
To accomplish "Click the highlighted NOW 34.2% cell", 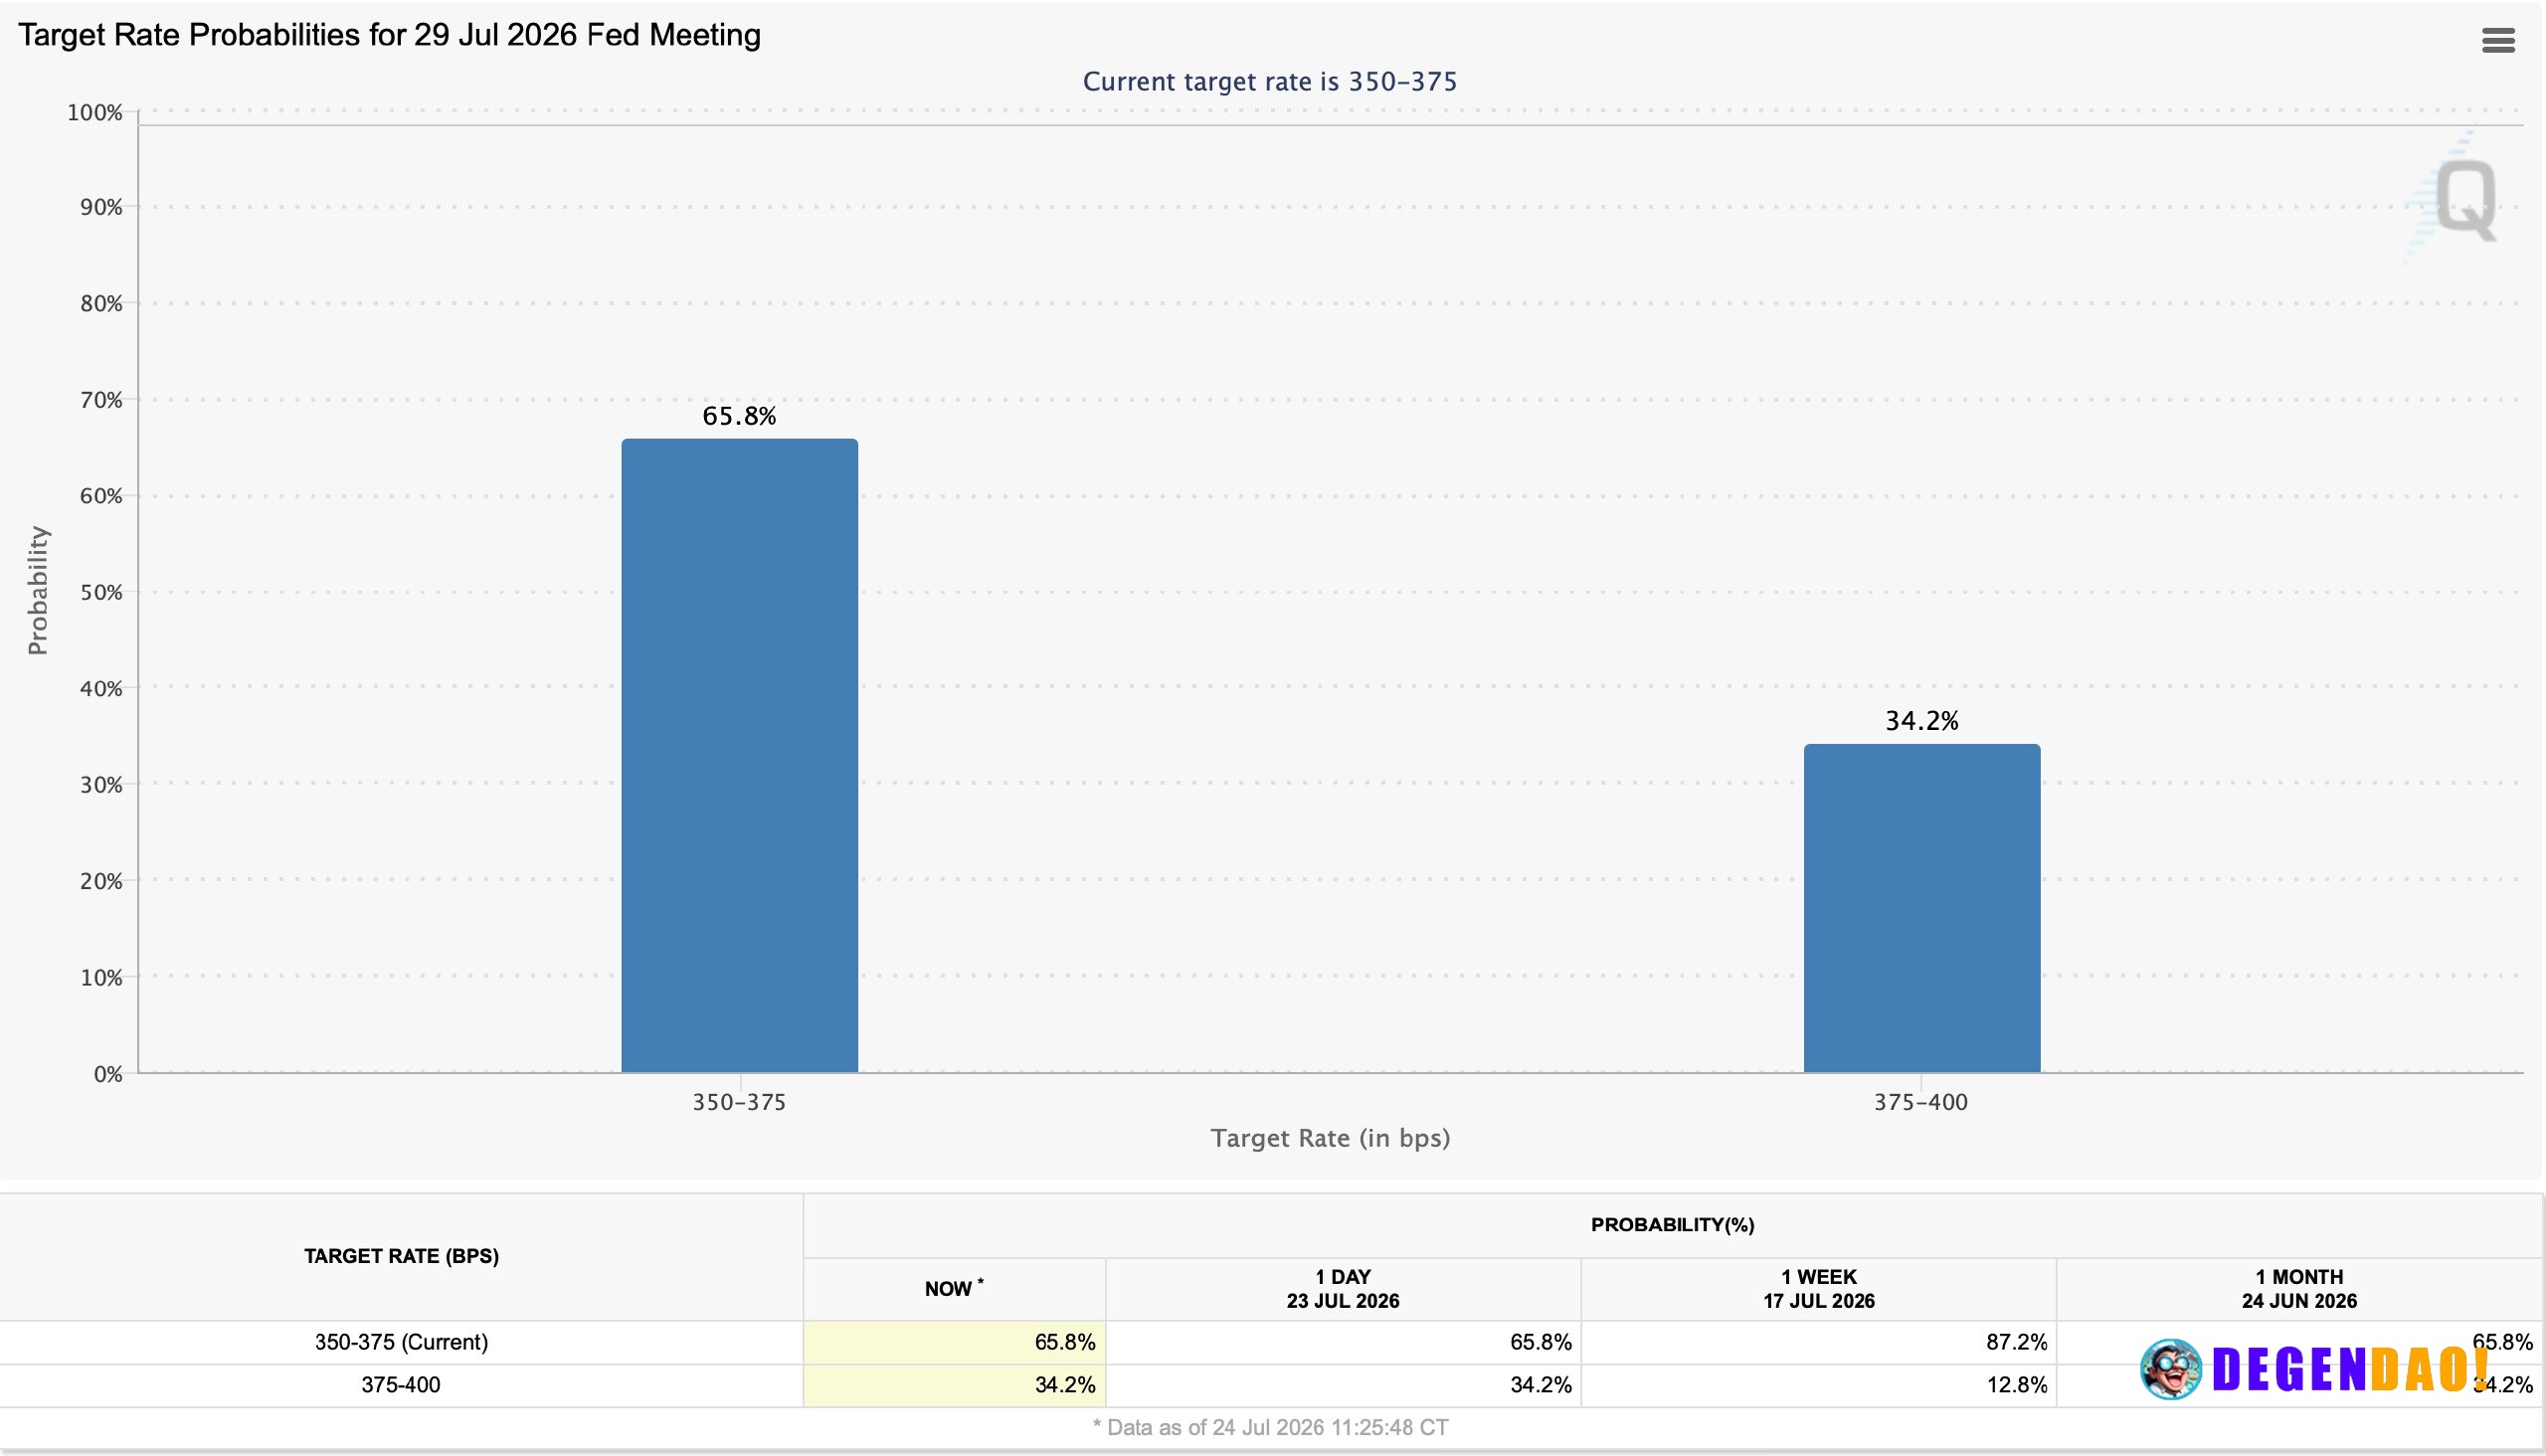I will (954, 1385).
